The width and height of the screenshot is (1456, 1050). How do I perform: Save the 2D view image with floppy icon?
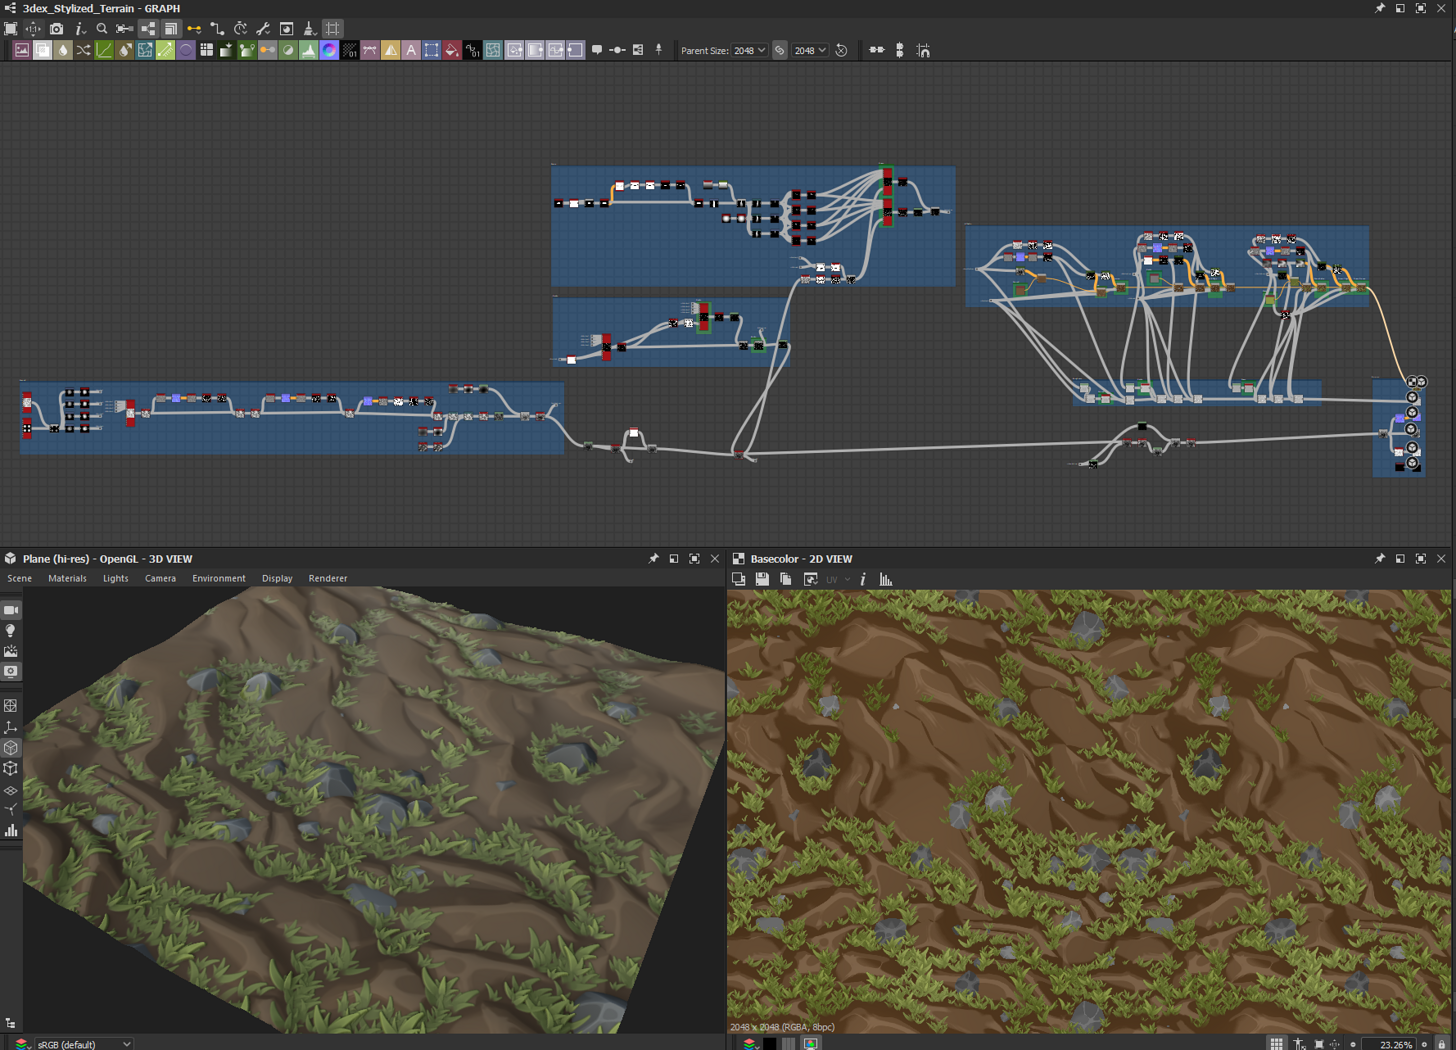762,579
